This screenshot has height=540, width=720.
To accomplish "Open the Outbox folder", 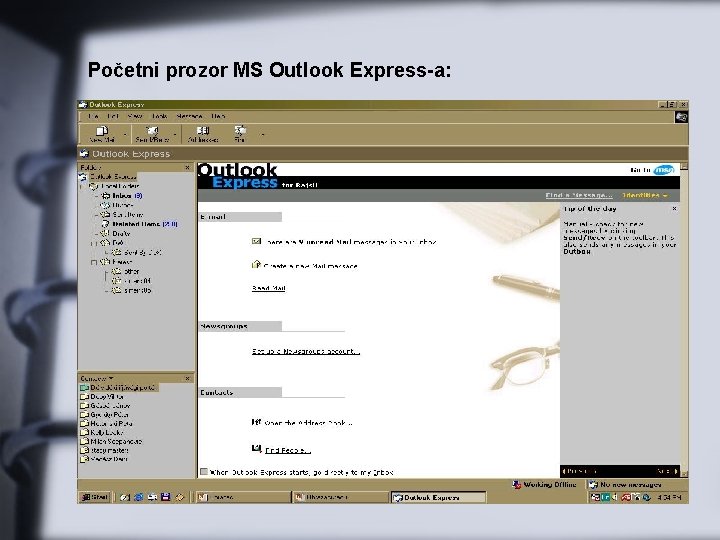I will pos(123,205).
